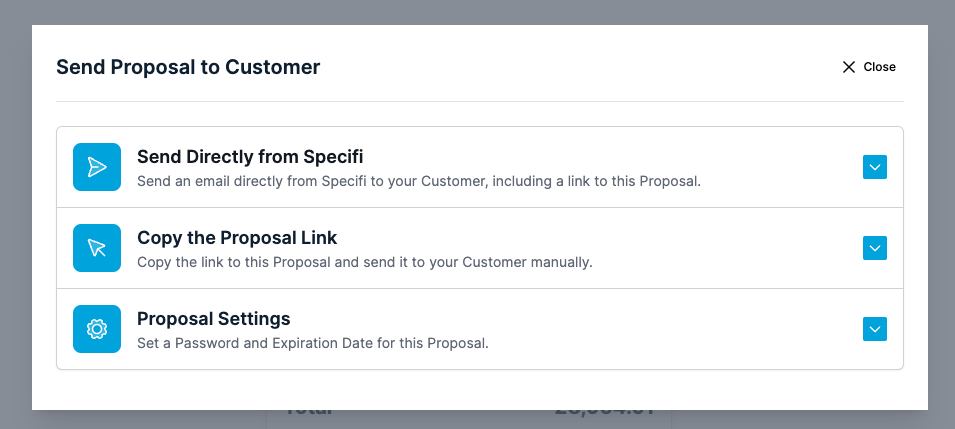Click the X icon beside Close
The image size is (955, 429).
pos(848,67)
